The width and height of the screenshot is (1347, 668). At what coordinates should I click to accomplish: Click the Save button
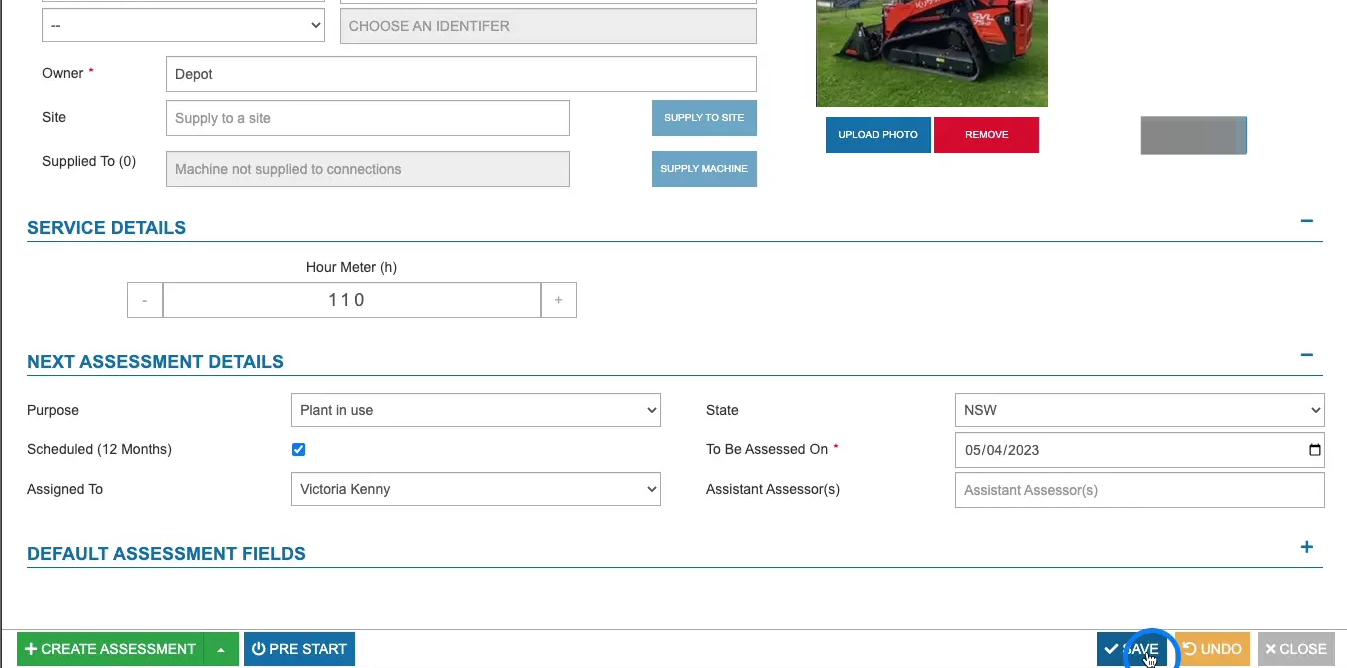(x=1132, y=649)
